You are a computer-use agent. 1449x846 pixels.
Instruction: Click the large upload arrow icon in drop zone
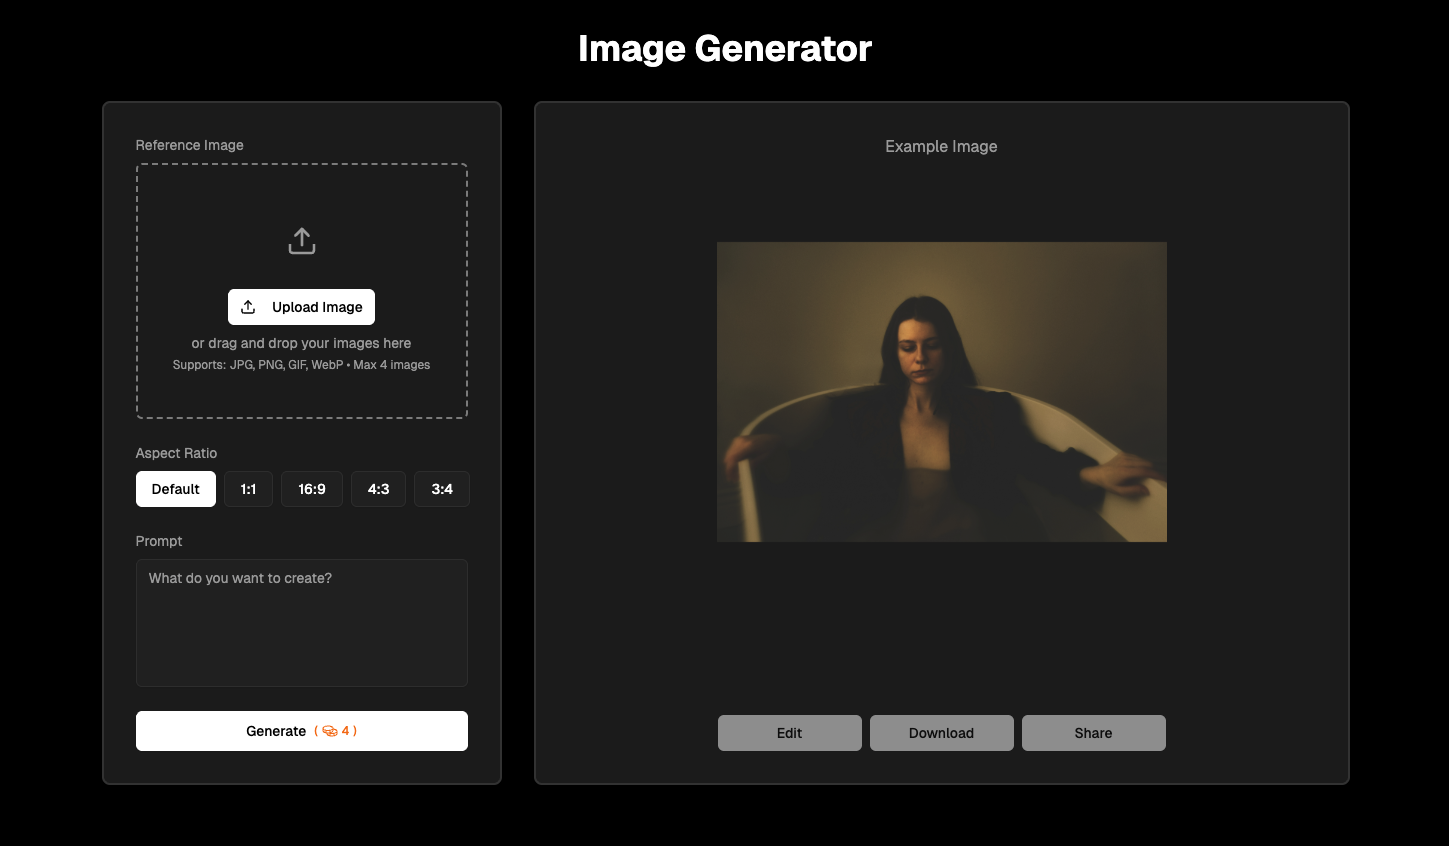tap(302, 241)
